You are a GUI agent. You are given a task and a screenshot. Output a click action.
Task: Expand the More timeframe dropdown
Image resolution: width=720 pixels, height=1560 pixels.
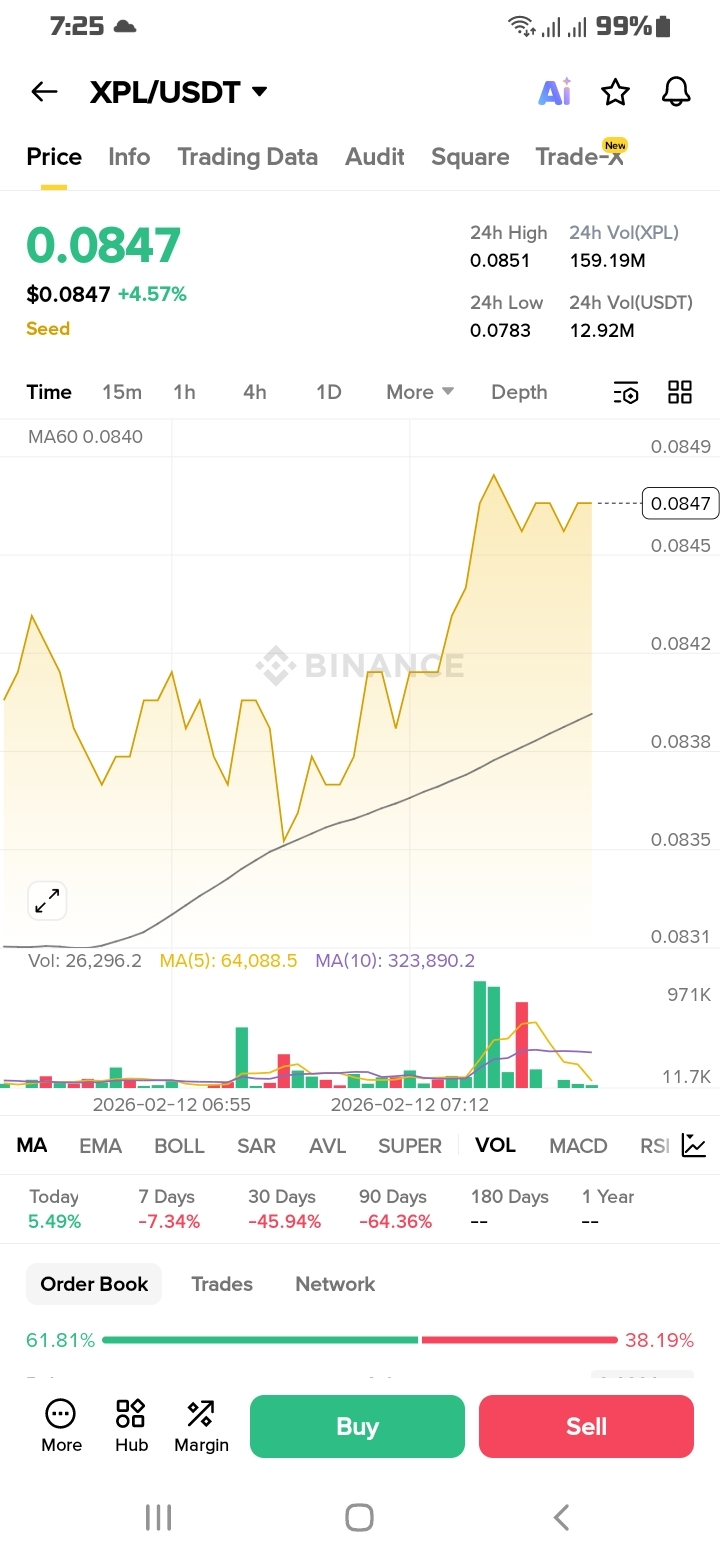click(420, 392)
